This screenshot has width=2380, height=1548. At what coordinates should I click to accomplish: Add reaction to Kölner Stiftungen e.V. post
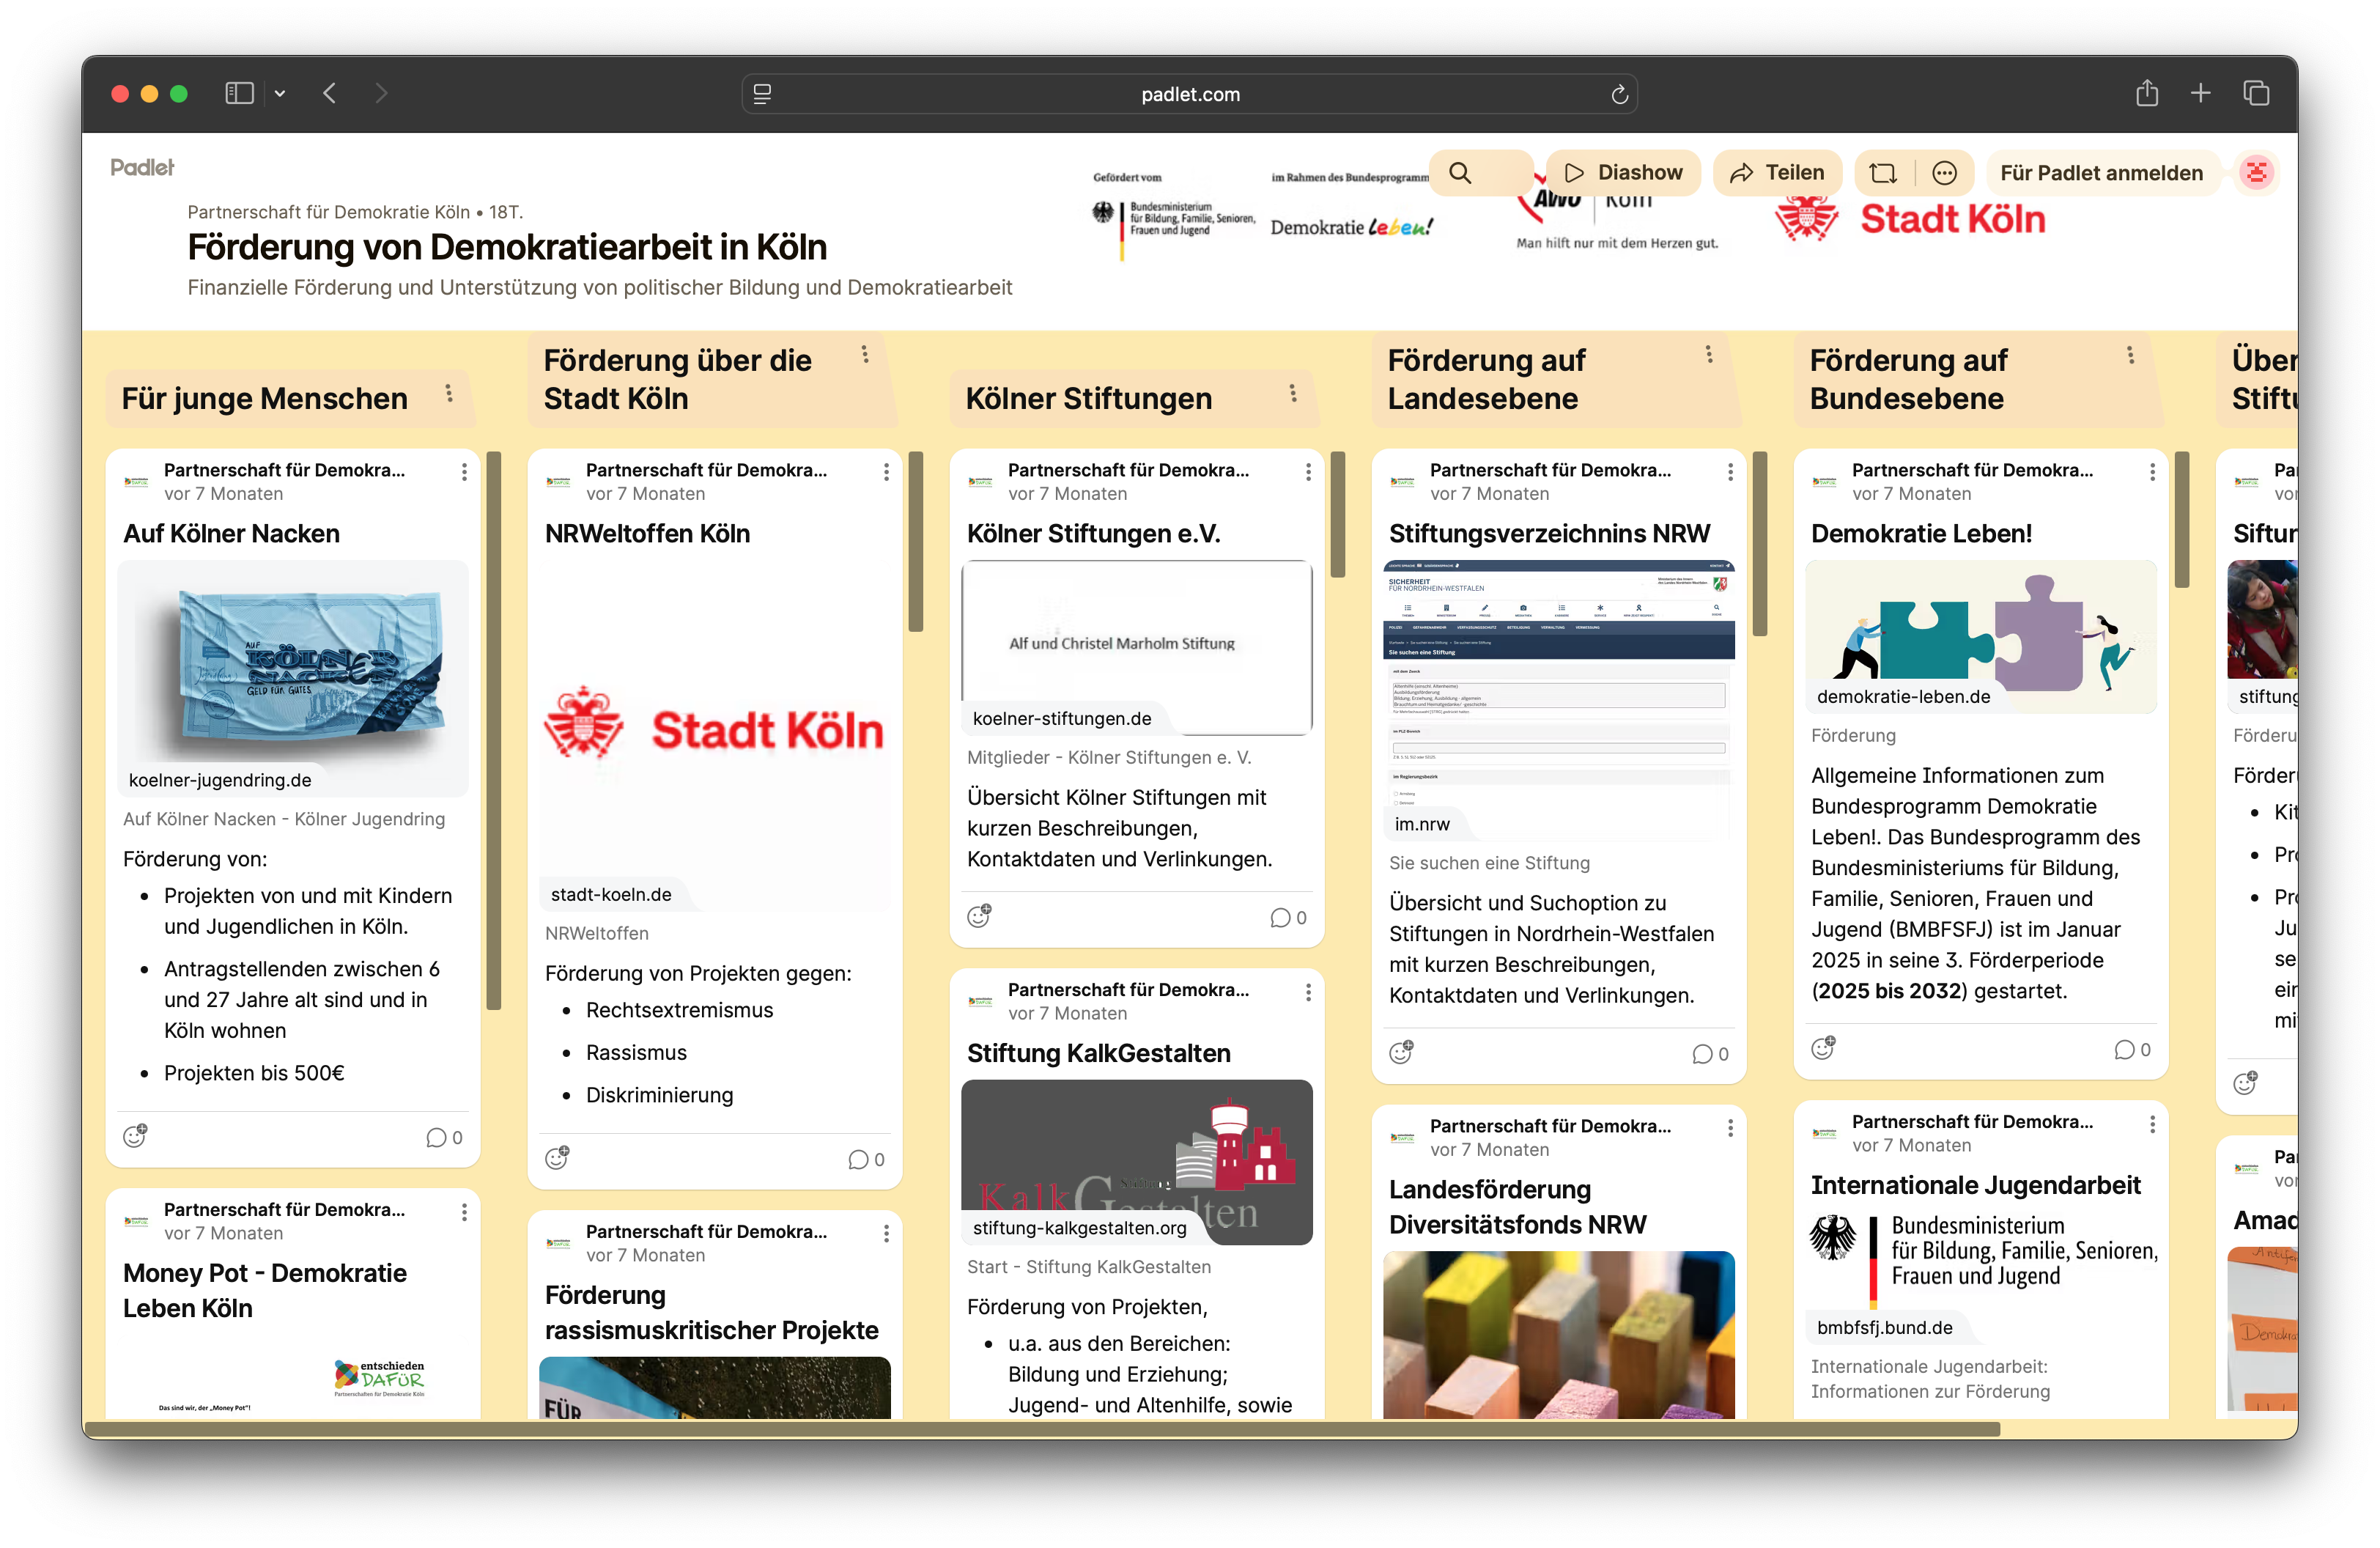pyautogui.click(x=979, y=916)
